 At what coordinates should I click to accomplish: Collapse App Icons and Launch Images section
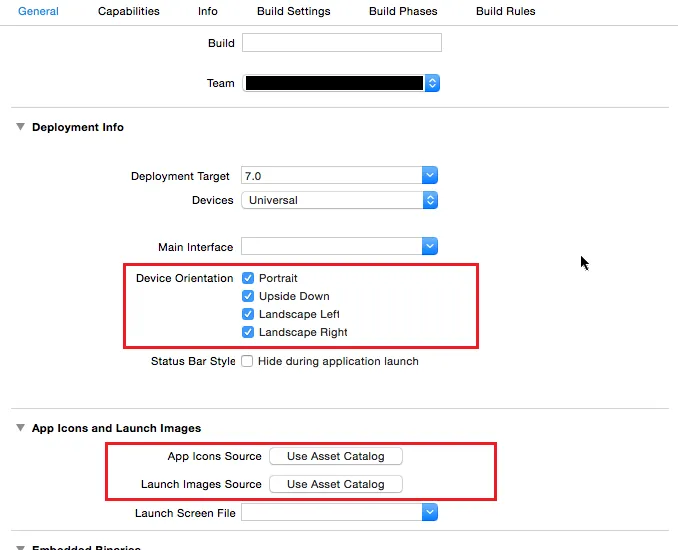point(20,428)
